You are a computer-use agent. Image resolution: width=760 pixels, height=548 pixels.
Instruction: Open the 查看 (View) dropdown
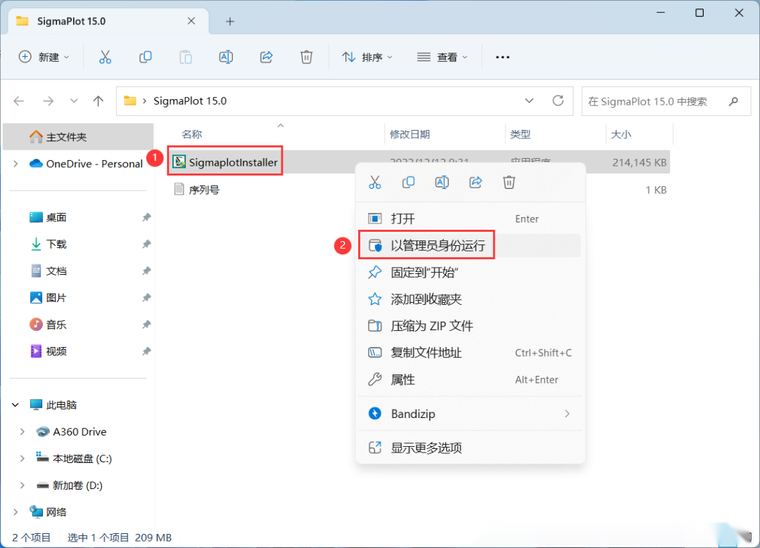442,57
